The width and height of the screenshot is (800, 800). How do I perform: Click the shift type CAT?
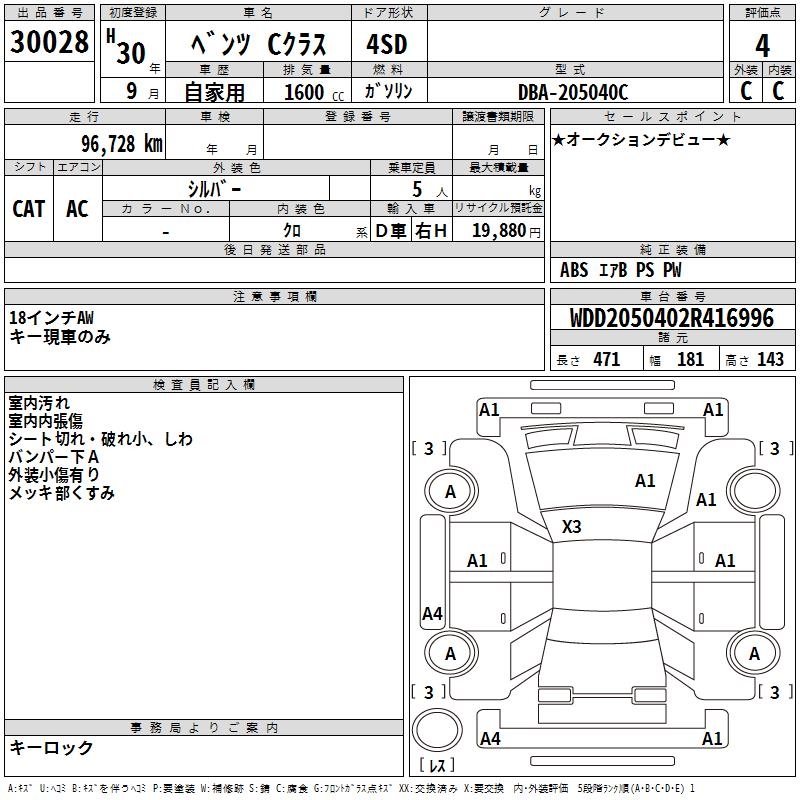click(x=29, y=209)
